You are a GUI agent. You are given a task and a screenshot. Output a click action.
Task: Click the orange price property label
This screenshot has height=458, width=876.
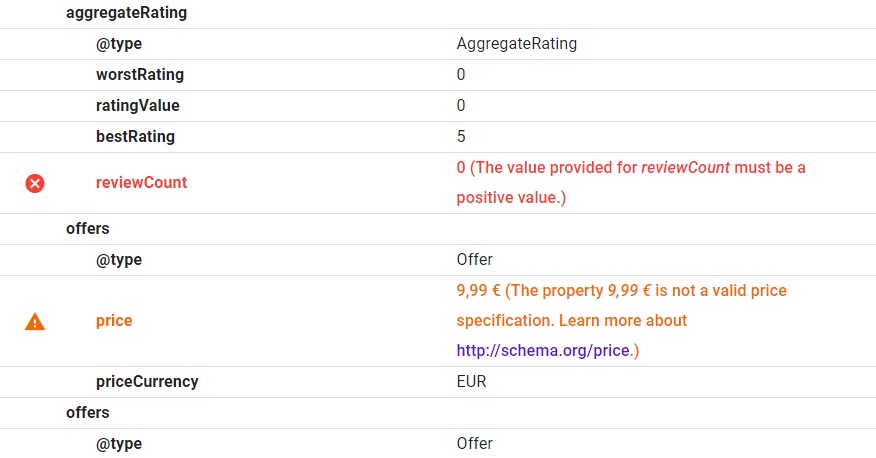coord(114,321)
